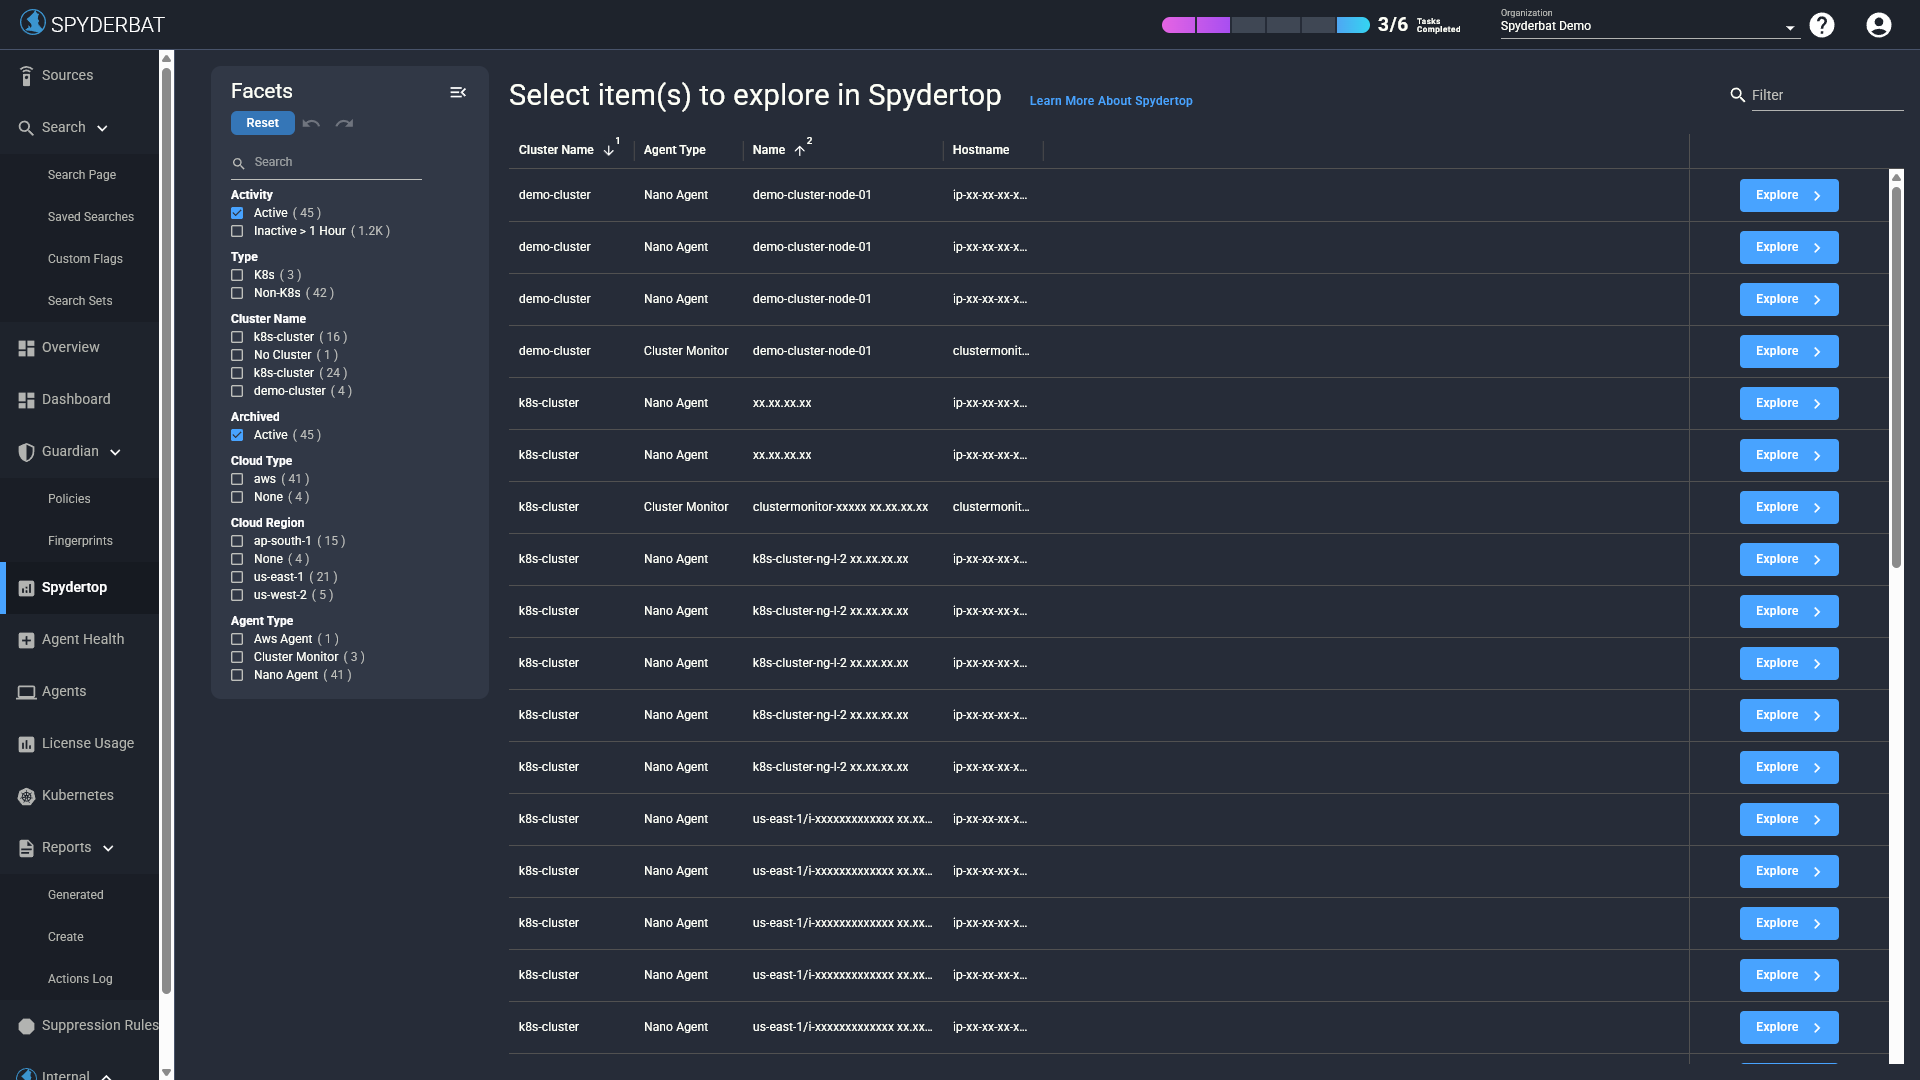Click the Agent Health sidebar icon
This screenshot has height=1080, width=1920.
(25, 639)
